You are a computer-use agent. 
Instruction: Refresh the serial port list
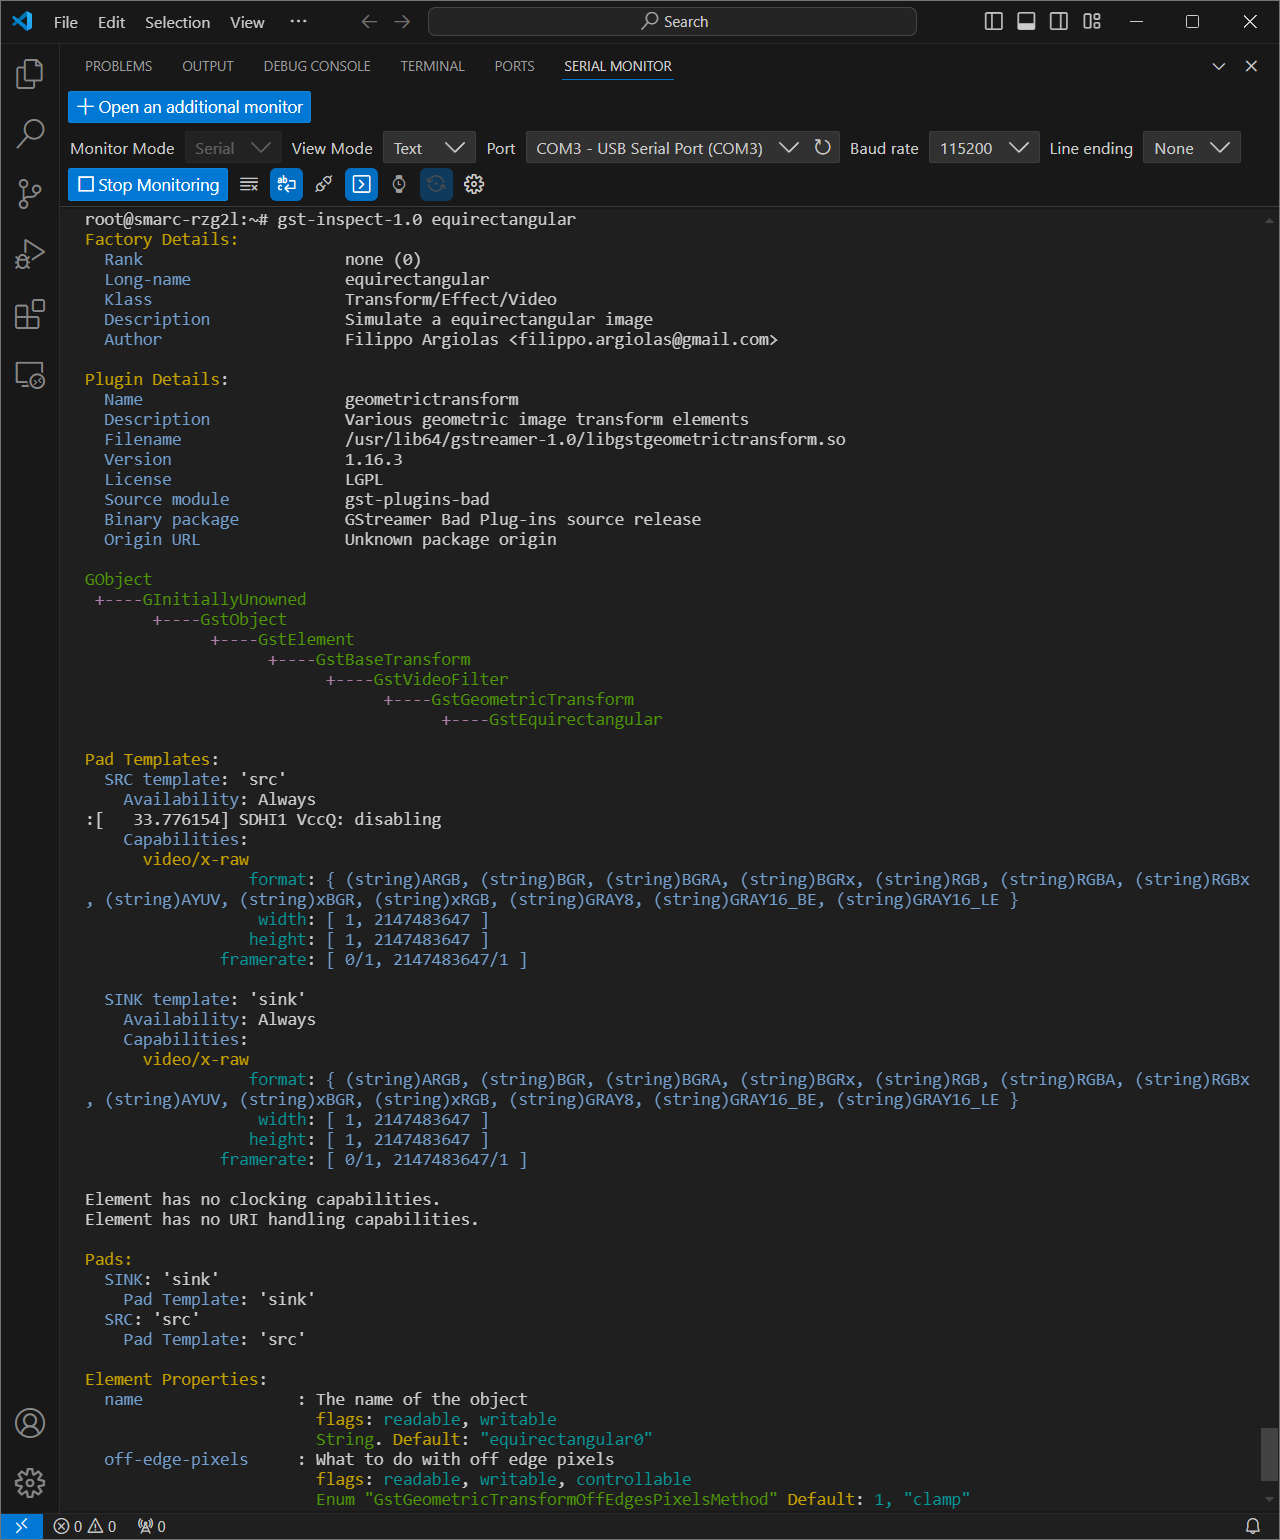point(823,147)
